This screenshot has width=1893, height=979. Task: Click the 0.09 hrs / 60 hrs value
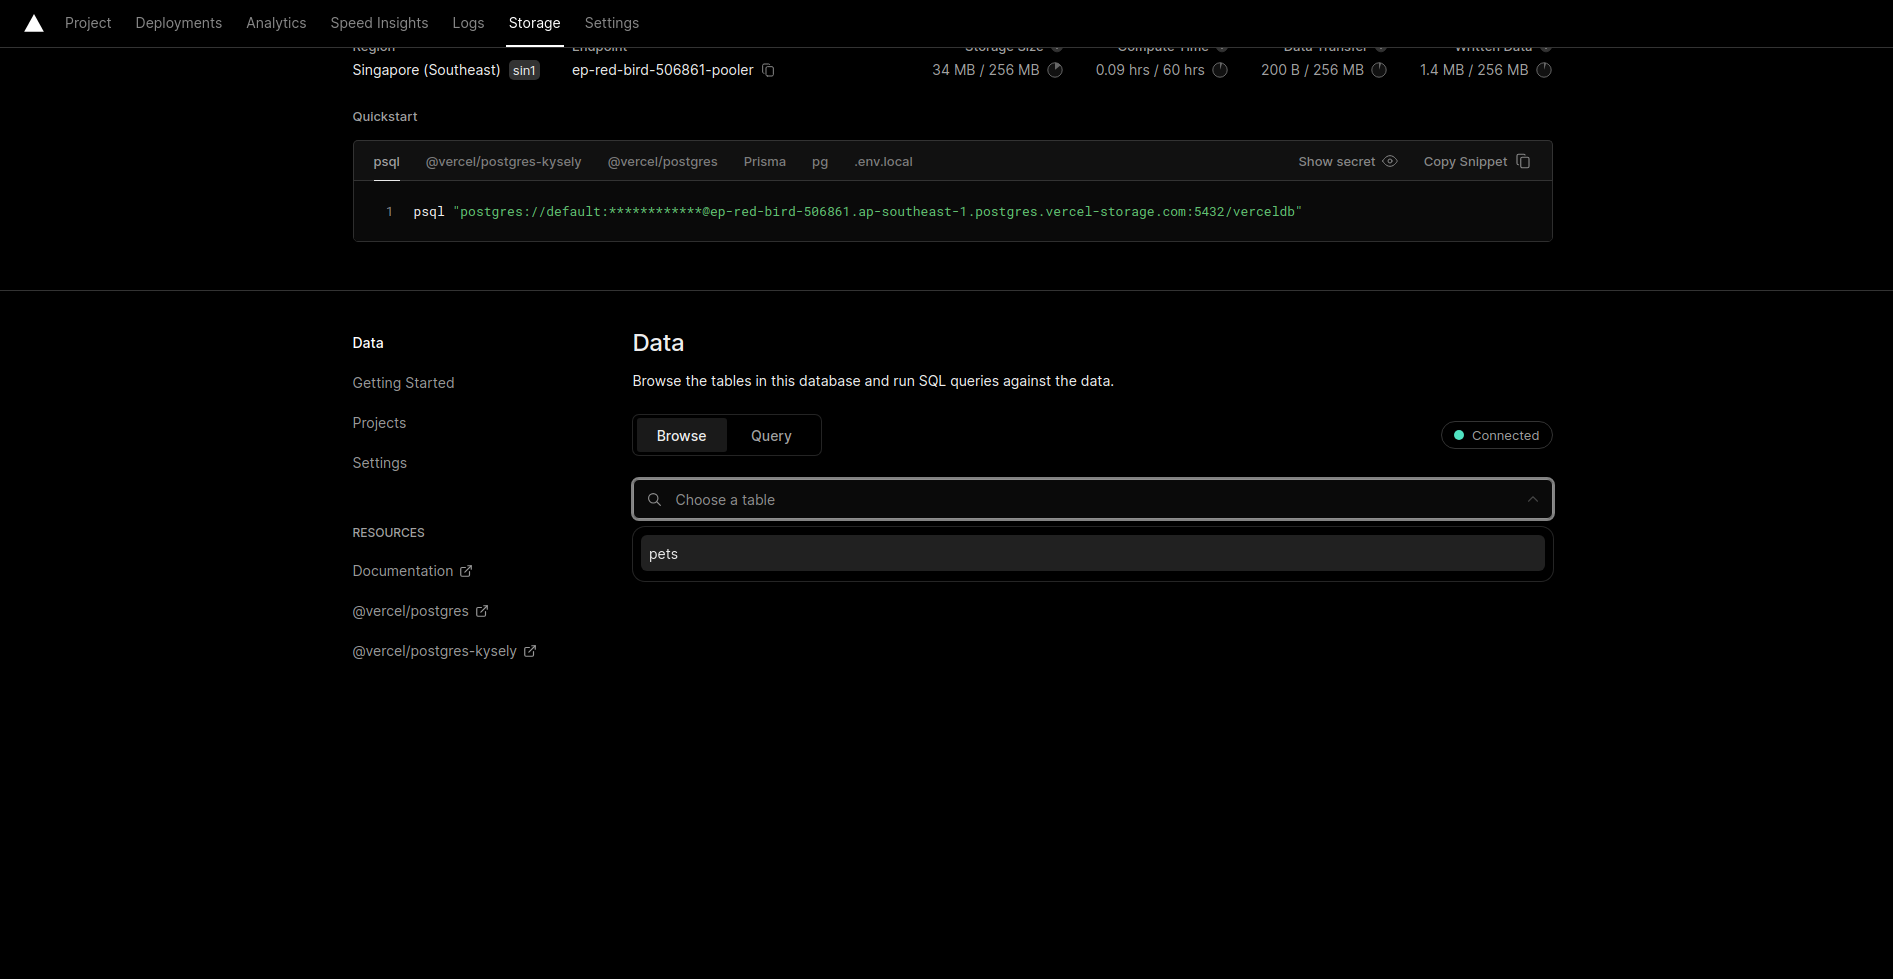(1150, 70)
